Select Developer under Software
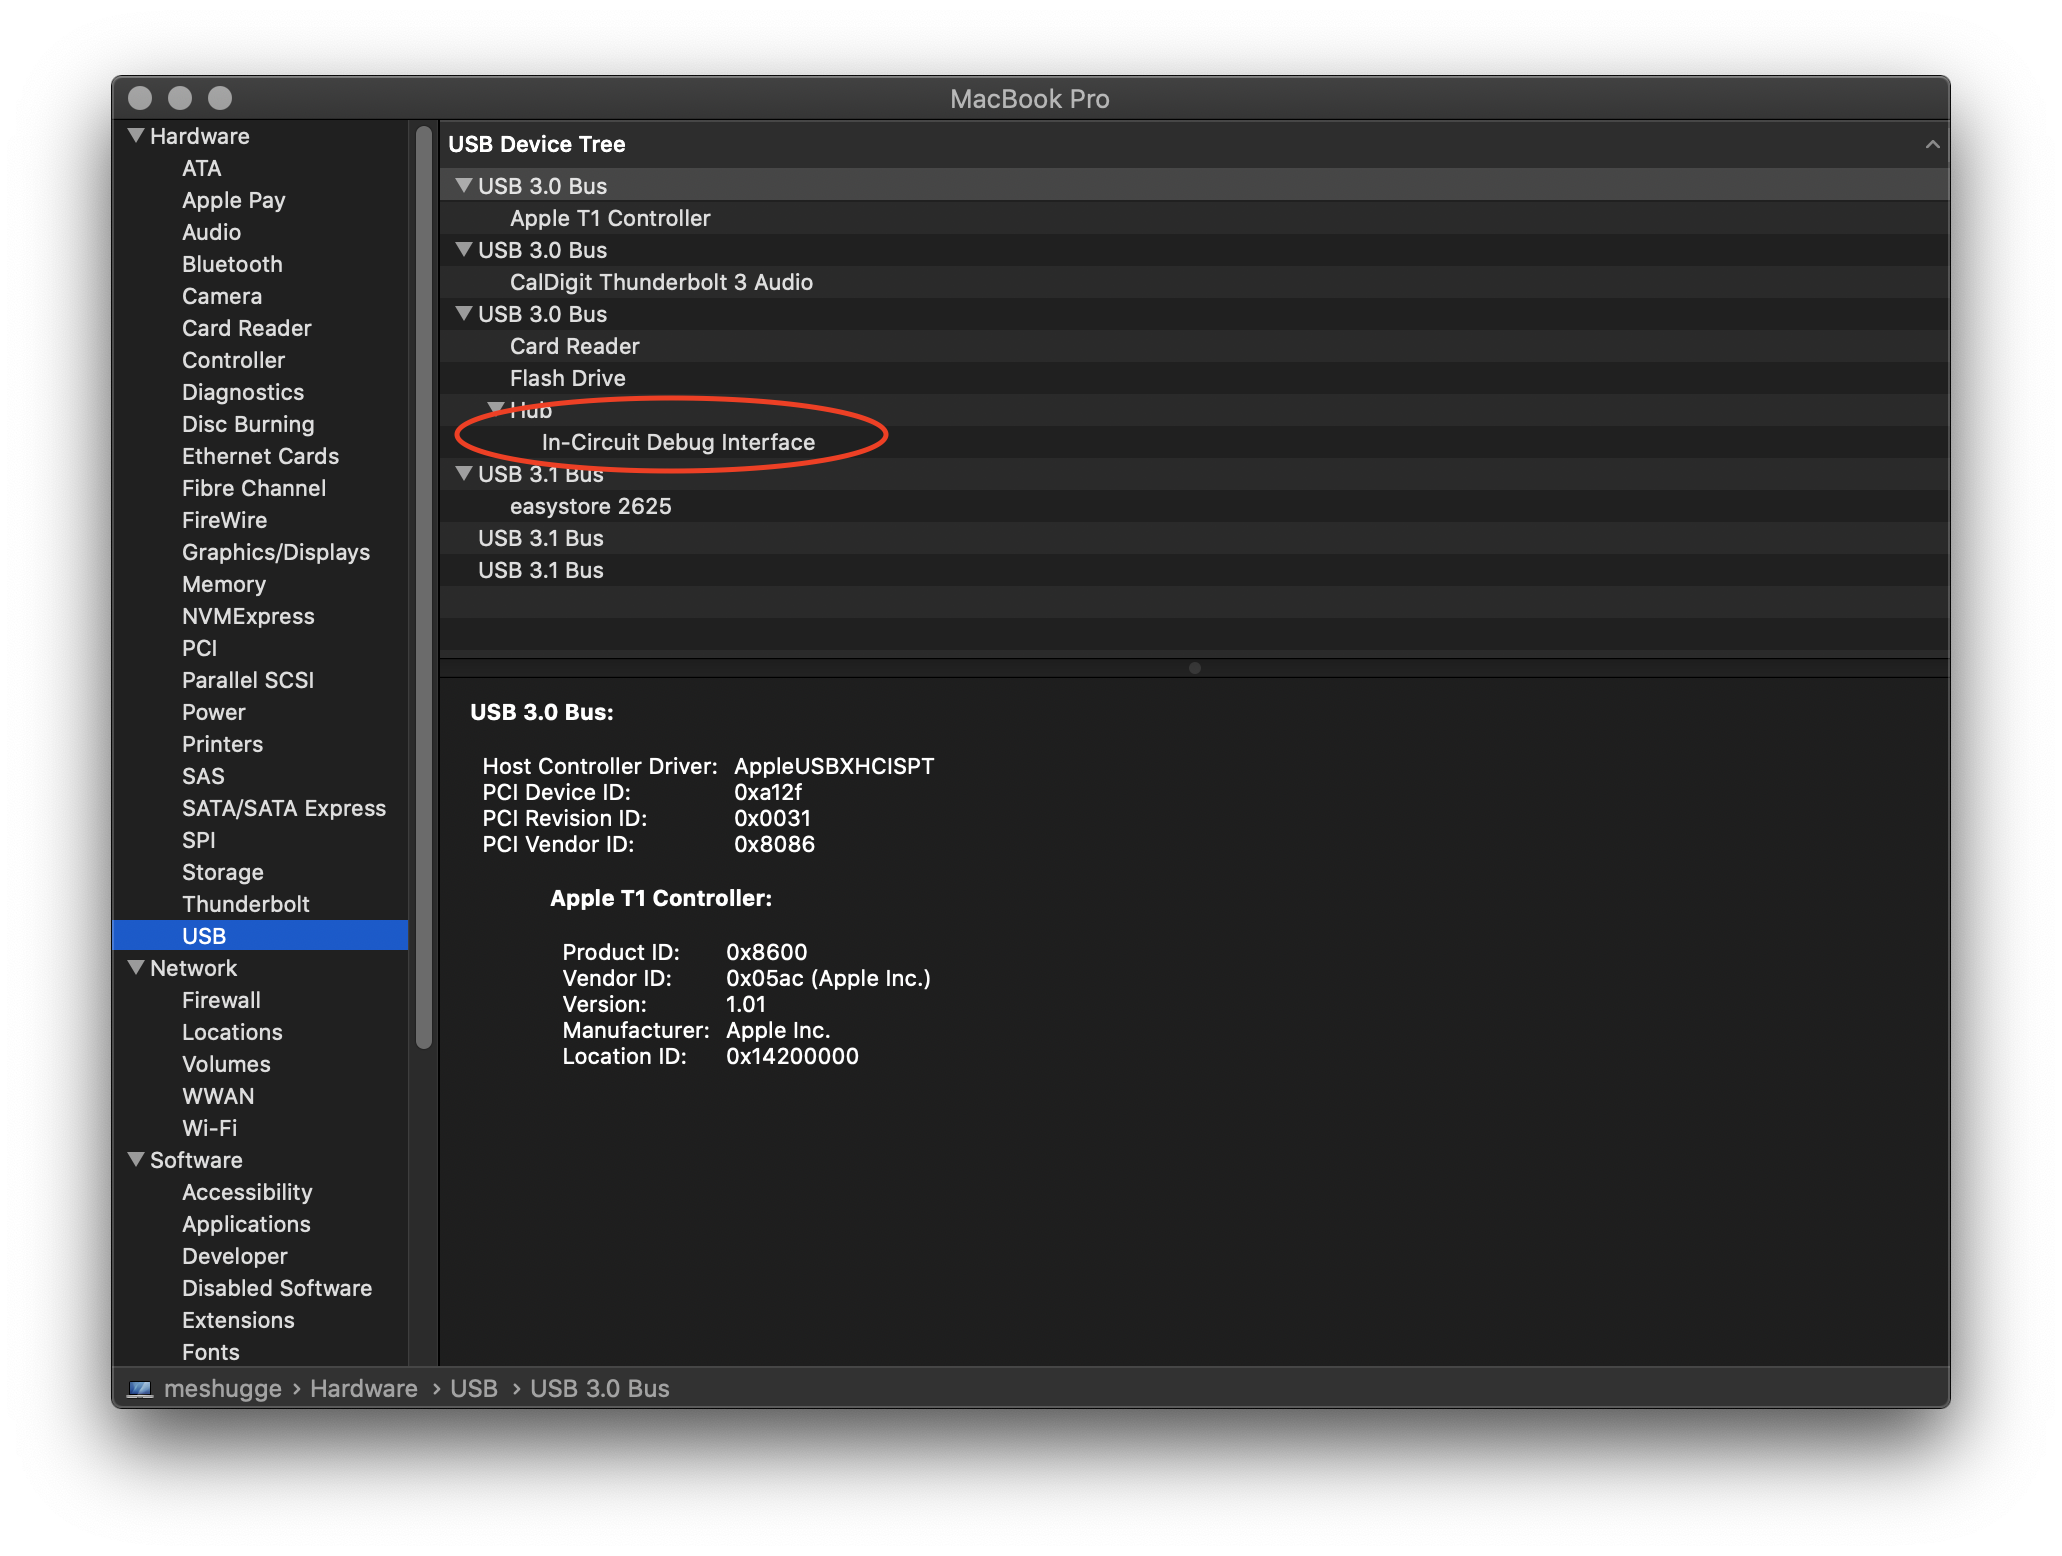 (x=234, y=1256)
